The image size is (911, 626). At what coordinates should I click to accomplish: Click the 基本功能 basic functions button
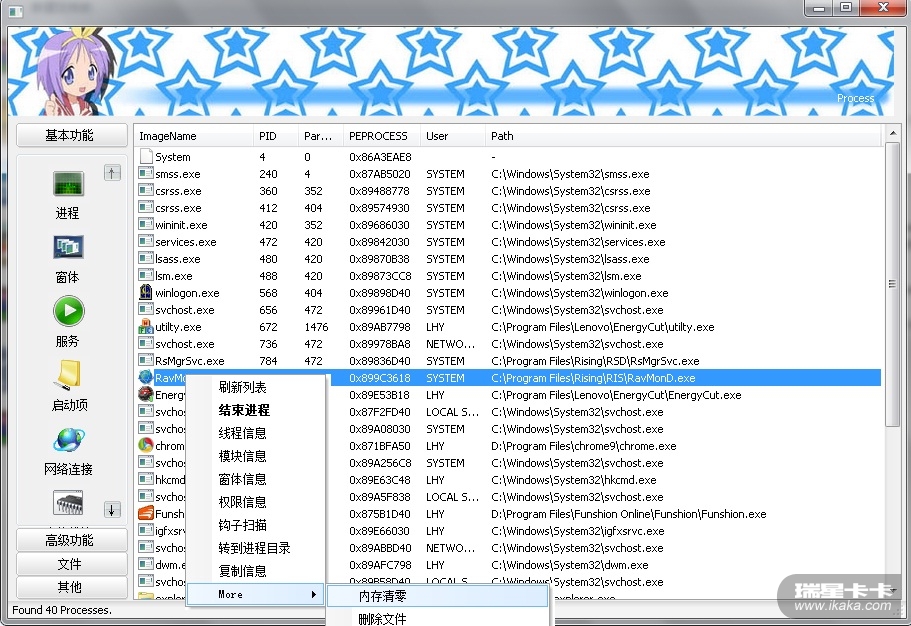[71, 135]
